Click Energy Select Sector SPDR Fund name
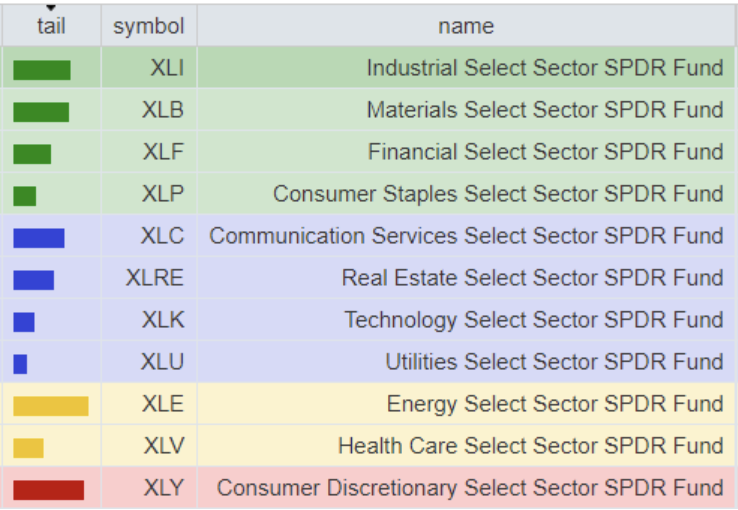Image resolution: width=738 pixels, height=510 pixels. [x=554, y=404]
